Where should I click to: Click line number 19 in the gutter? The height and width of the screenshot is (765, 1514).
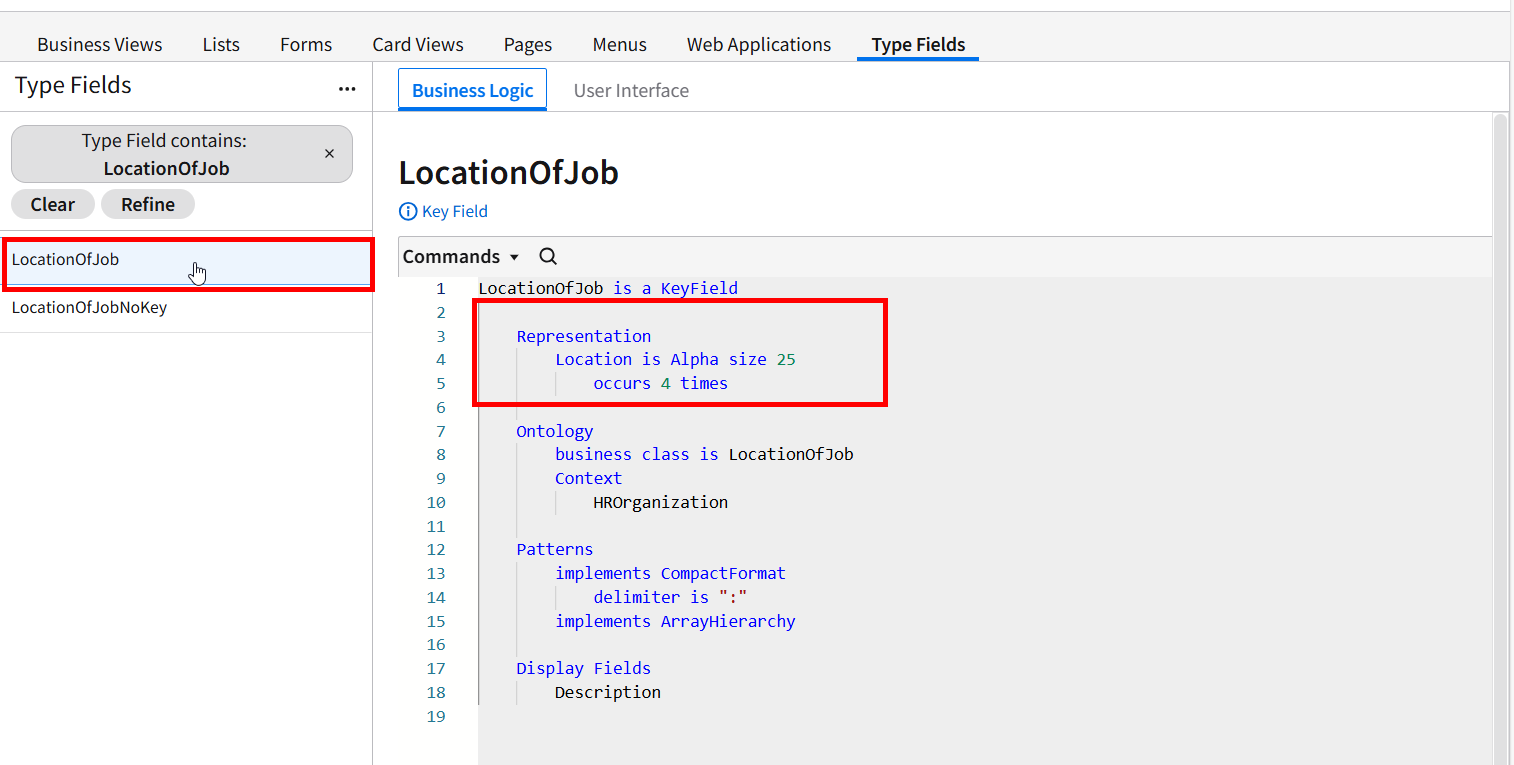(x=435, y=716)
